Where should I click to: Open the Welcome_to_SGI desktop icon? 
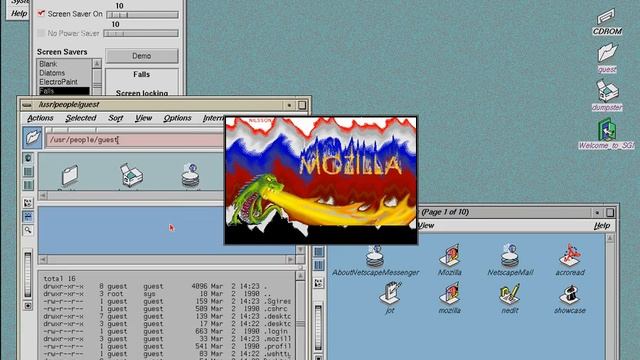607,129
